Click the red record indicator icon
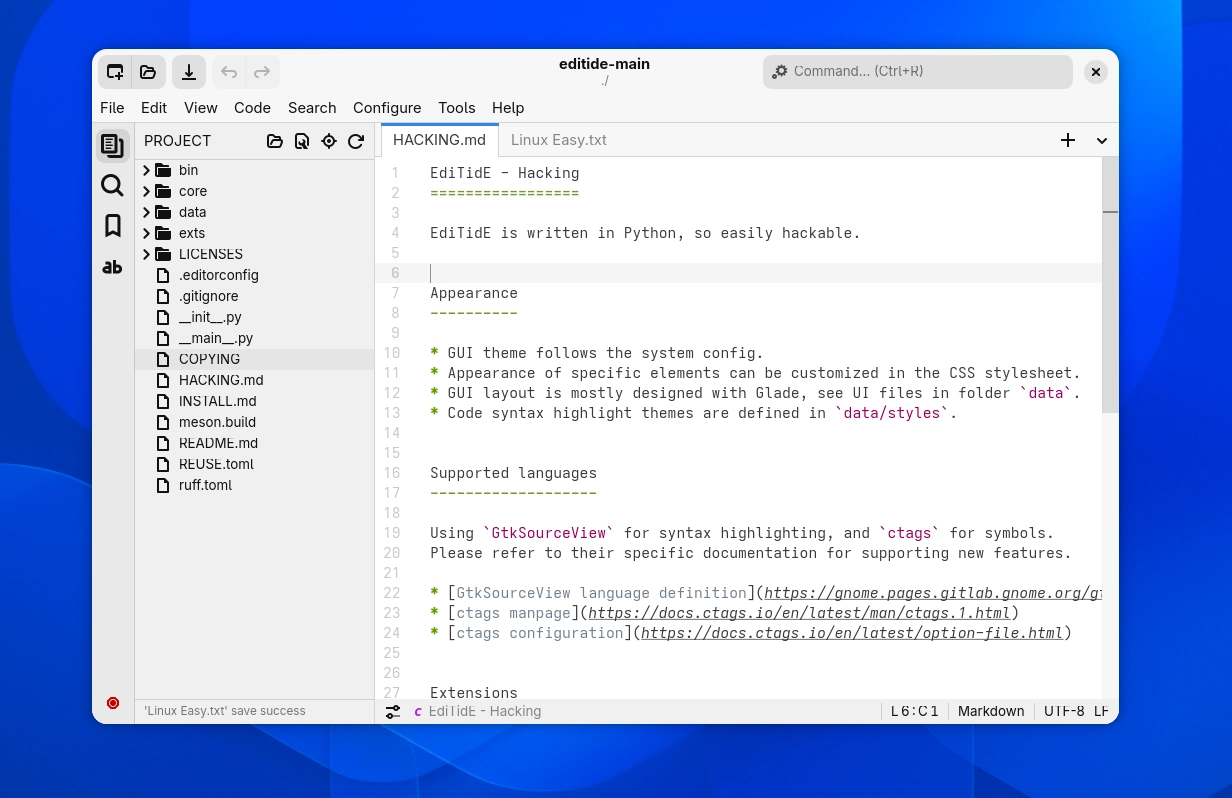 click(113, 703)
